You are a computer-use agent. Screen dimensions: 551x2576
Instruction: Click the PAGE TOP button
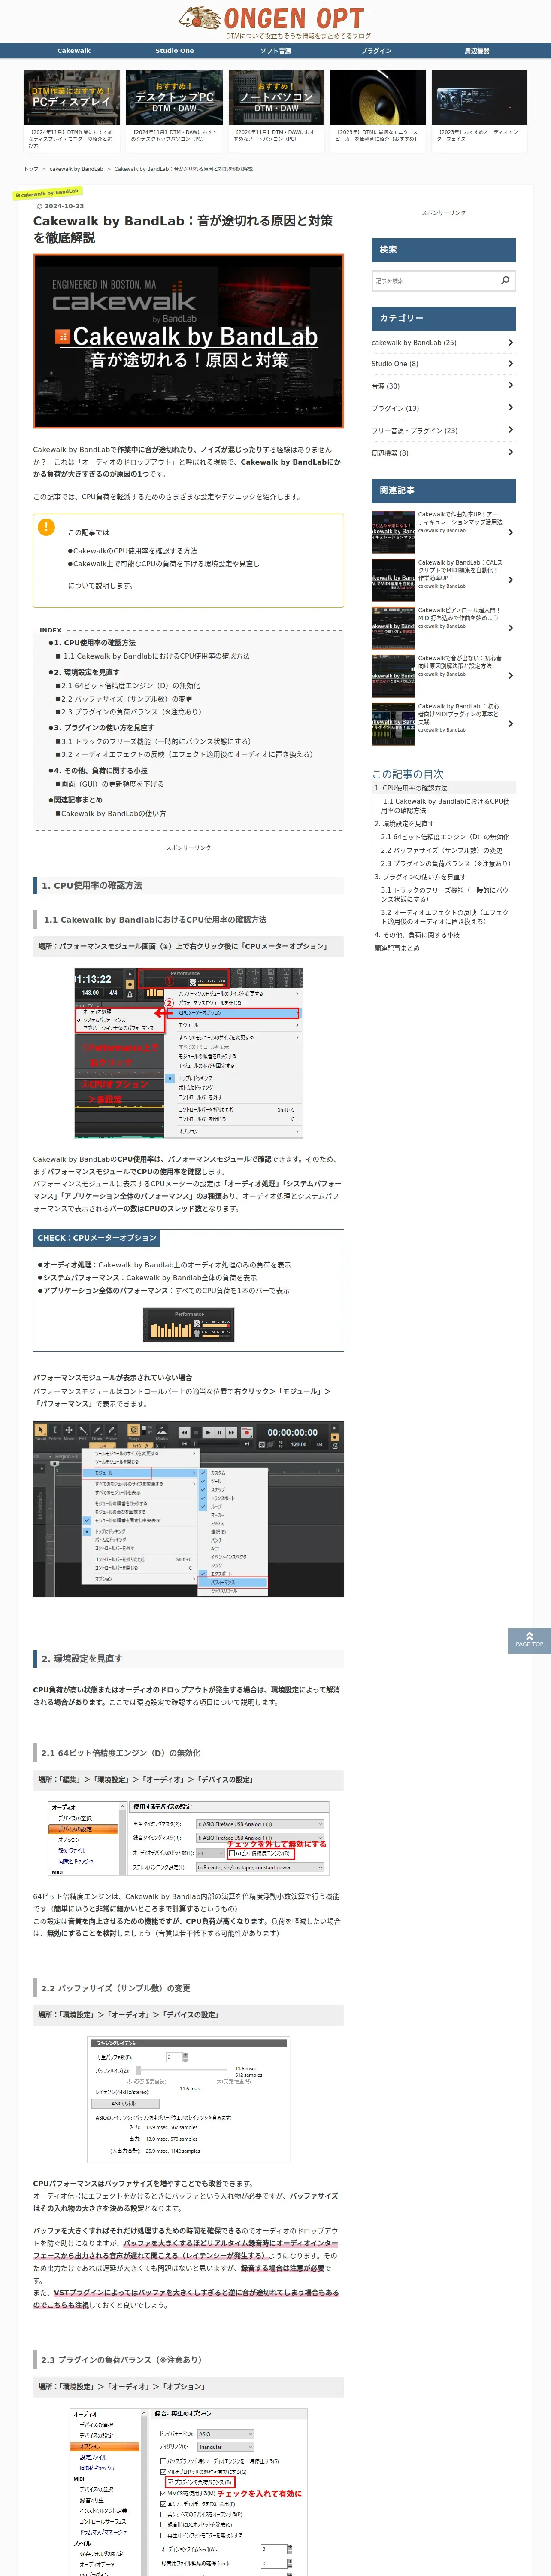coord(529,1639)
